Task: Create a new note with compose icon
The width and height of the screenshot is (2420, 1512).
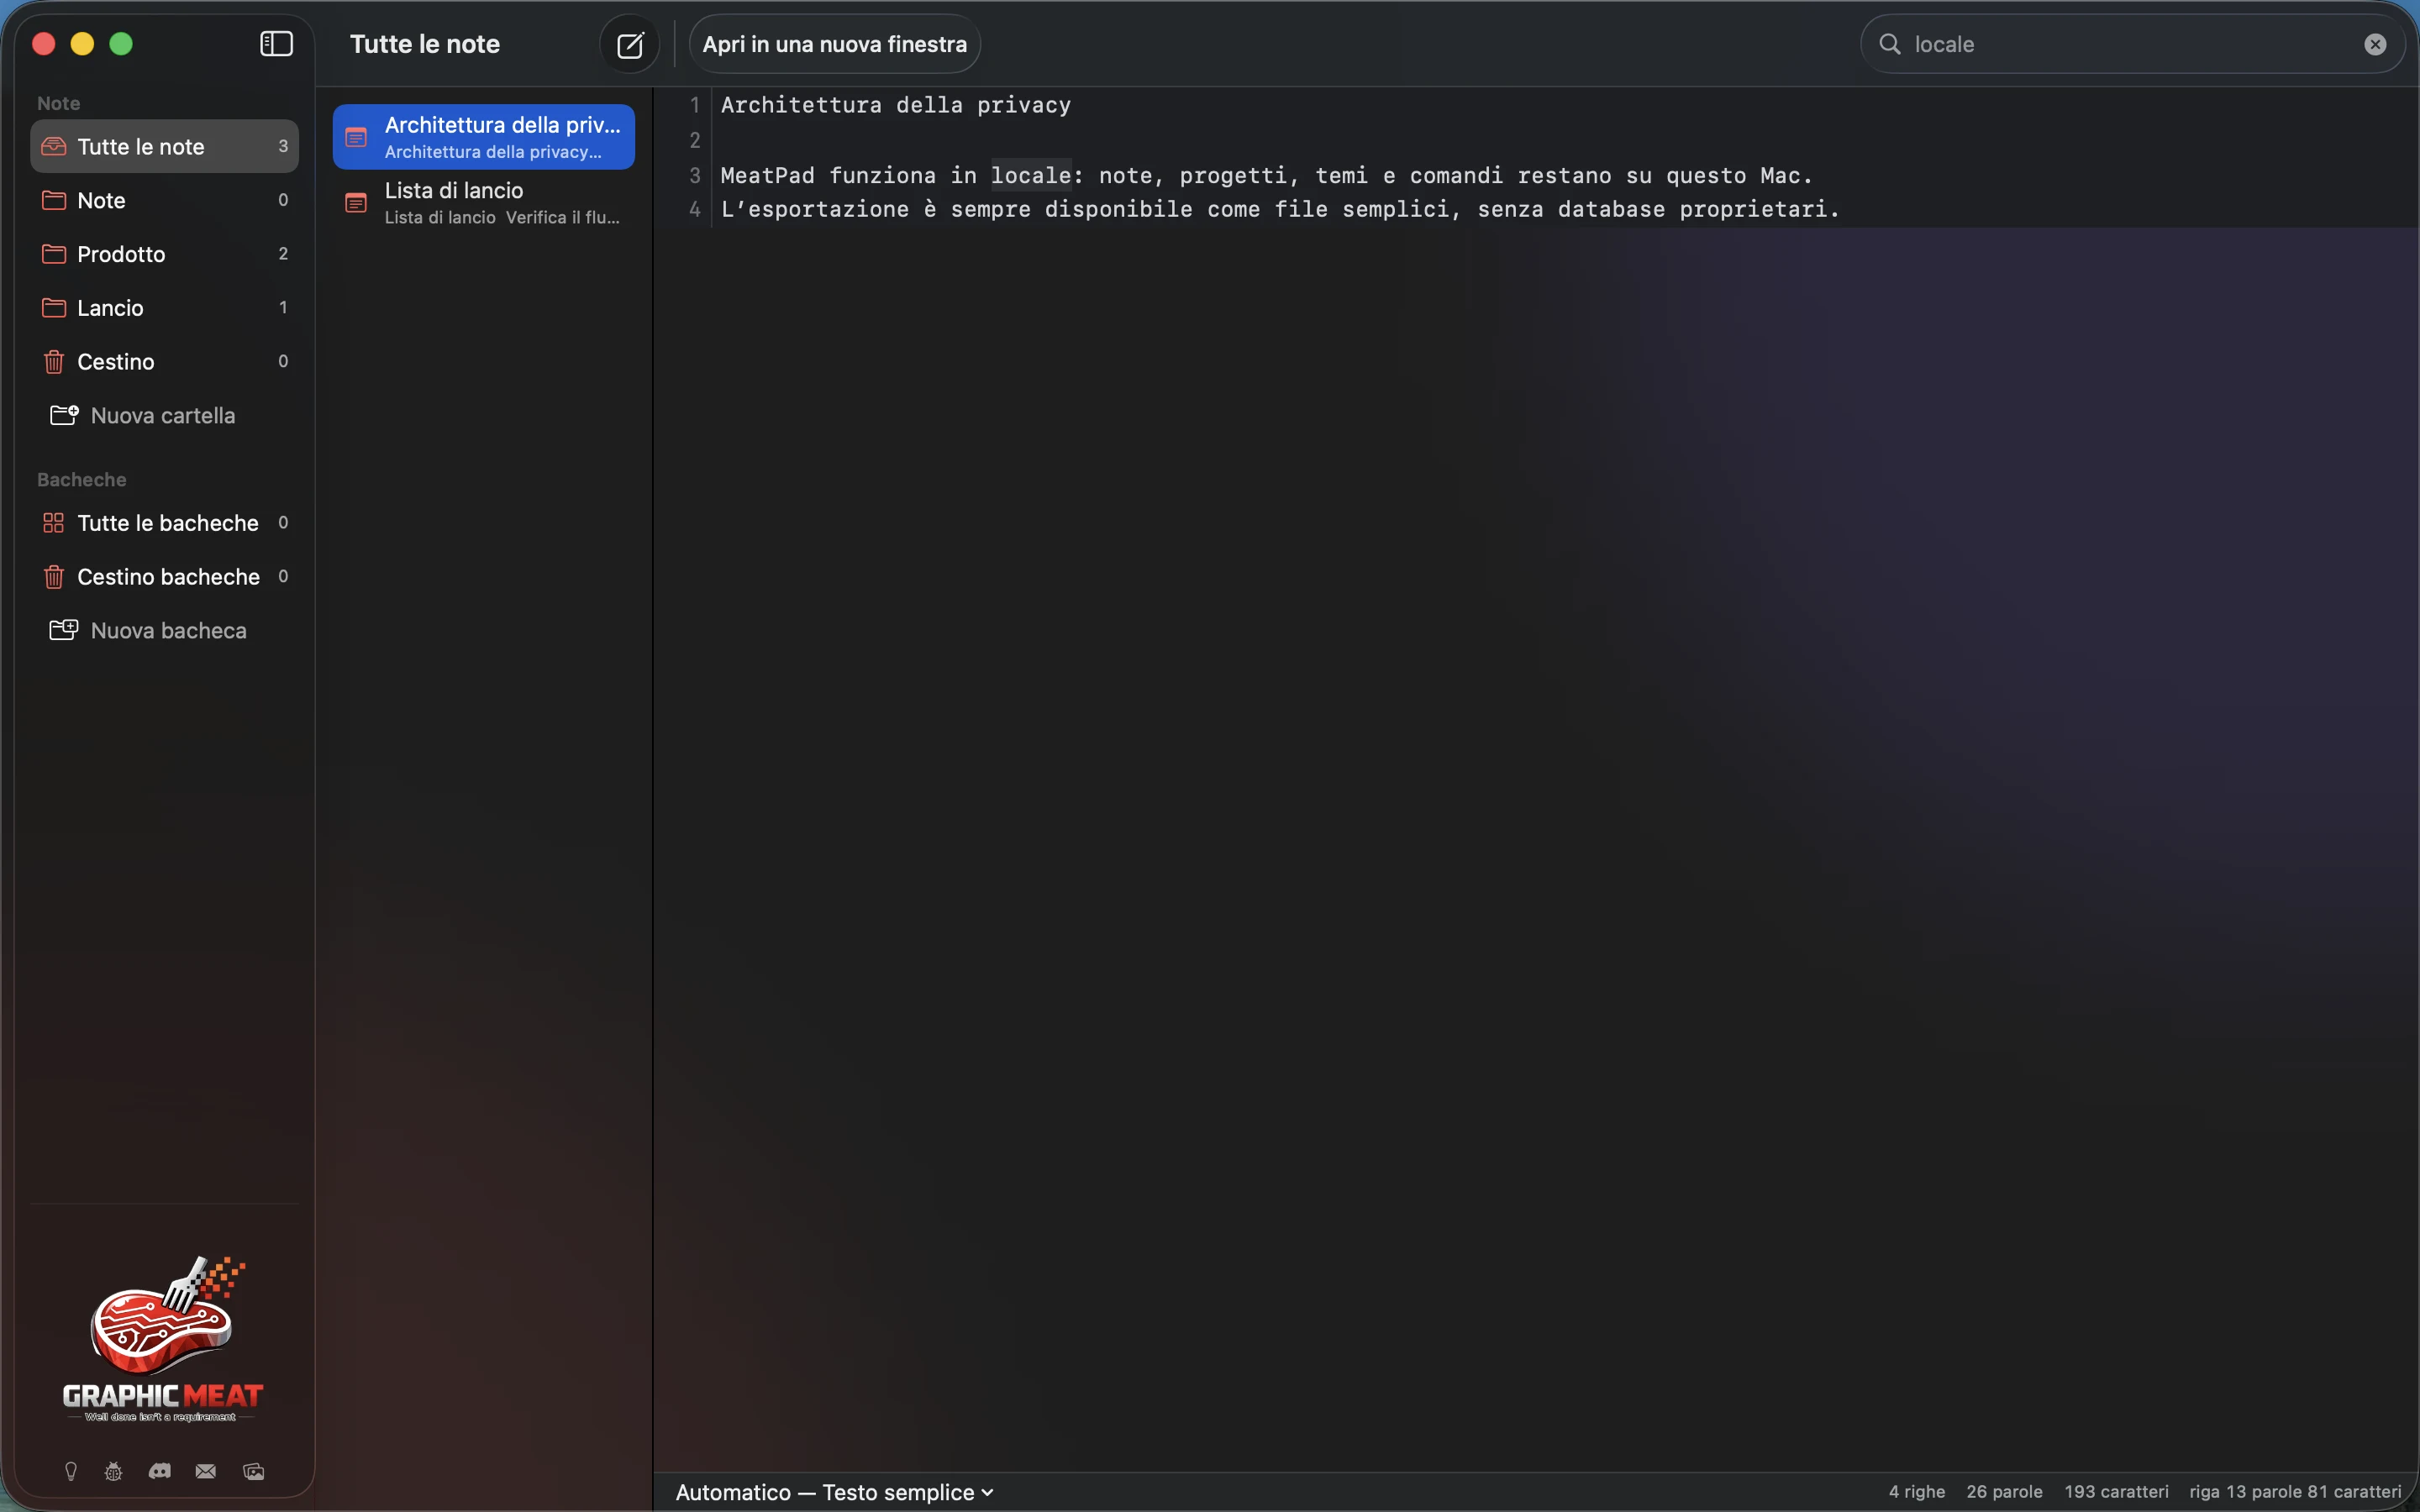Action: point(630,45)
